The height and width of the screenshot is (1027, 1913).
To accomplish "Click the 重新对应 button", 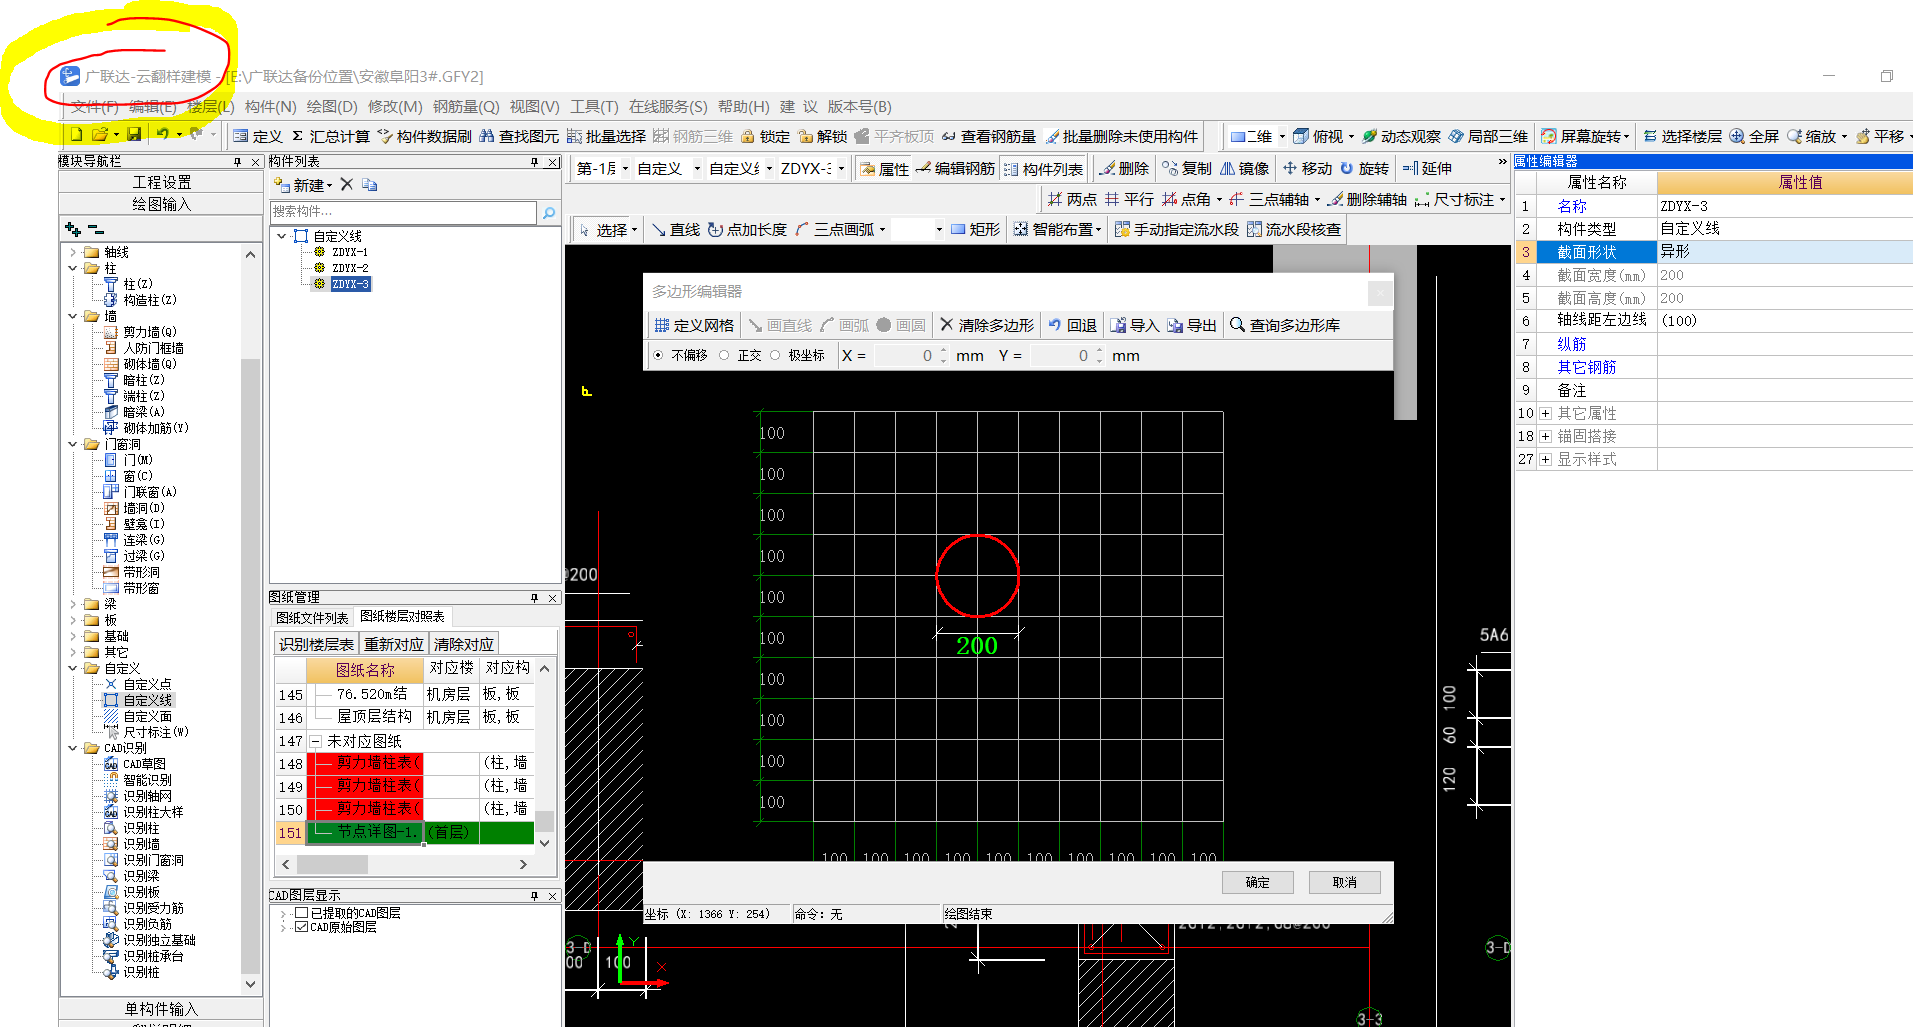I will 393,644.
